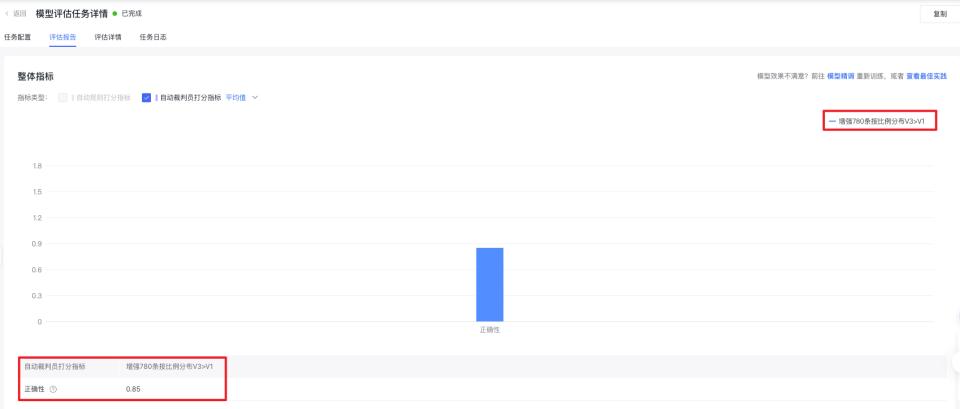Go to the 任务日志 tab
960x409 pixels.
pyautogui.click(x=153, y=37)
